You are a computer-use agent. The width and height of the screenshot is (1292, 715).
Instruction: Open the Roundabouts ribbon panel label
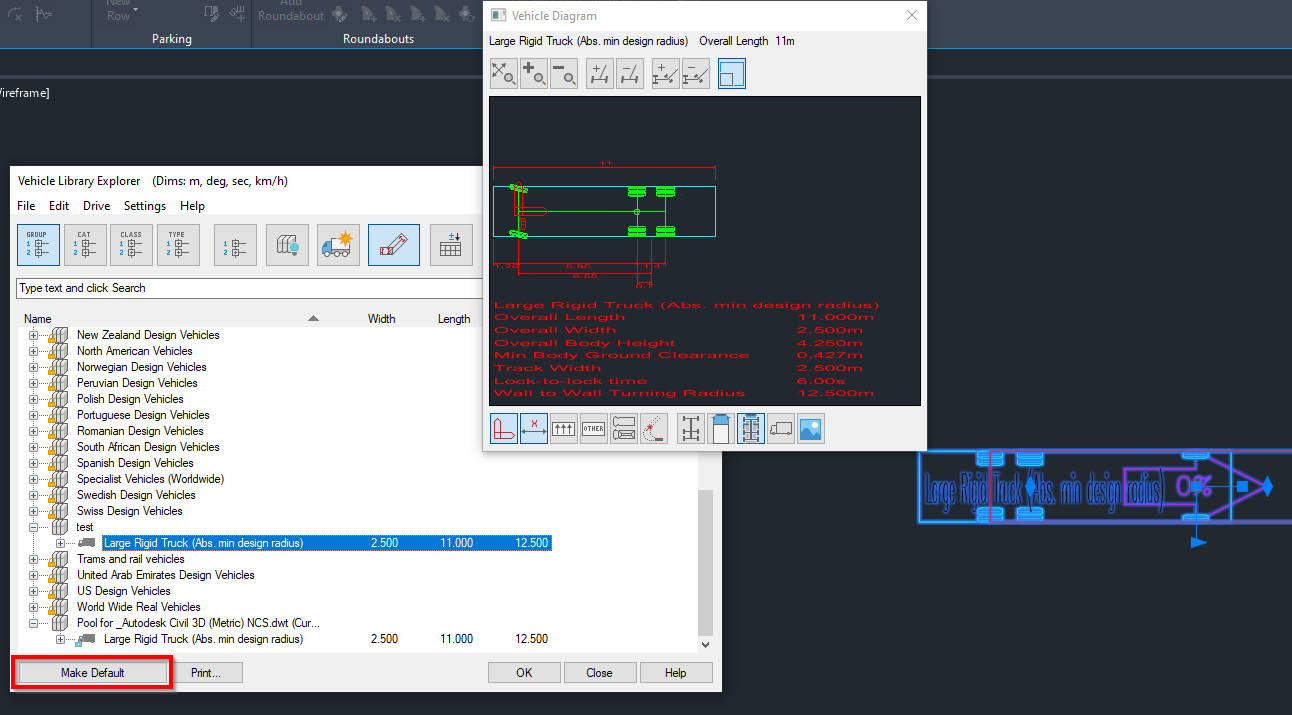coord(378,39)
